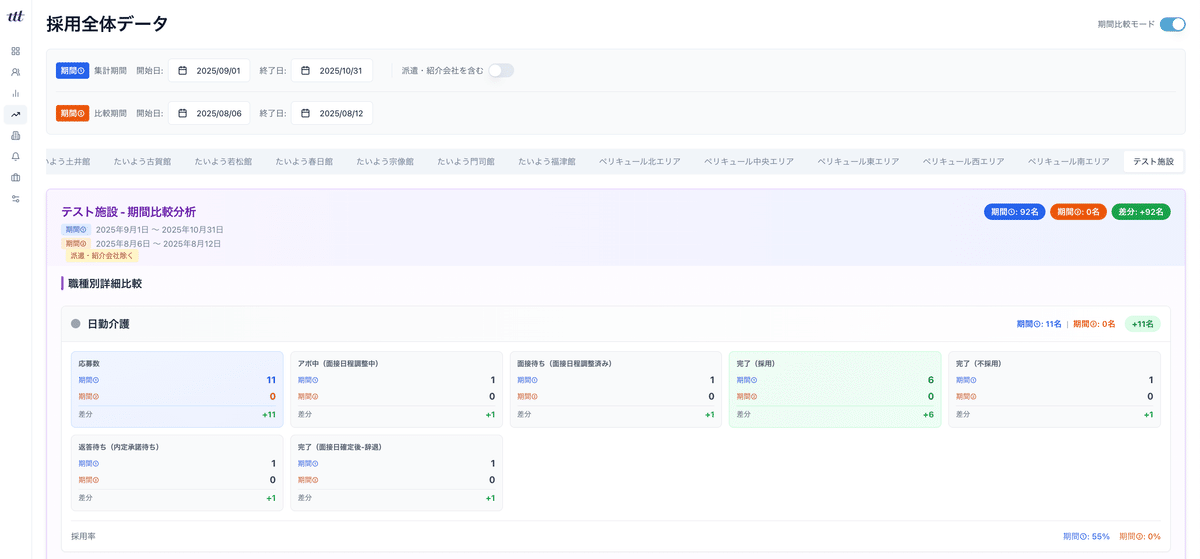Switch to the たいよう門司館 tab

pyautogui.click(x=466, y=161)
